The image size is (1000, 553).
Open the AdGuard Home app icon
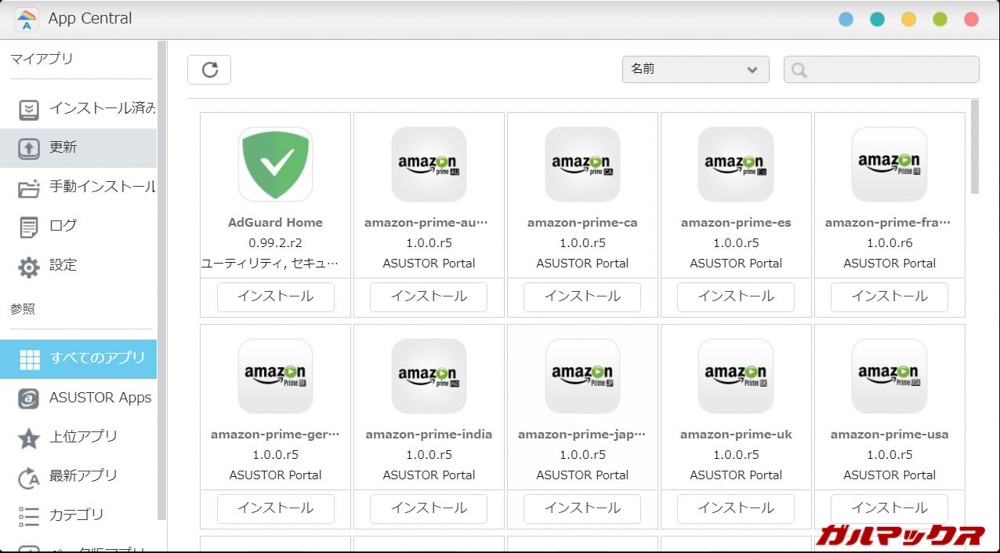(x=275, y=164)
